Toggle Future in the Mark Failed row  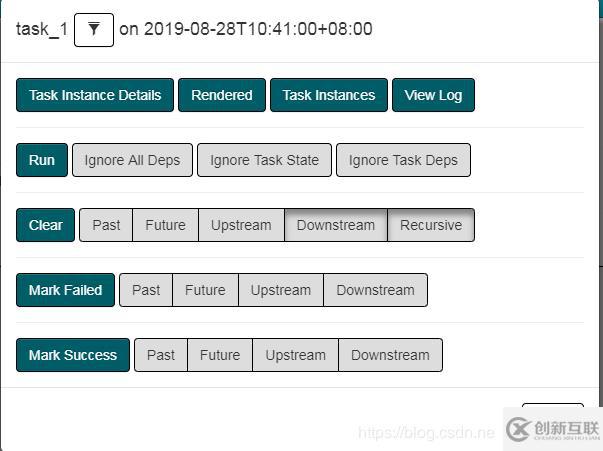[205, 290]
